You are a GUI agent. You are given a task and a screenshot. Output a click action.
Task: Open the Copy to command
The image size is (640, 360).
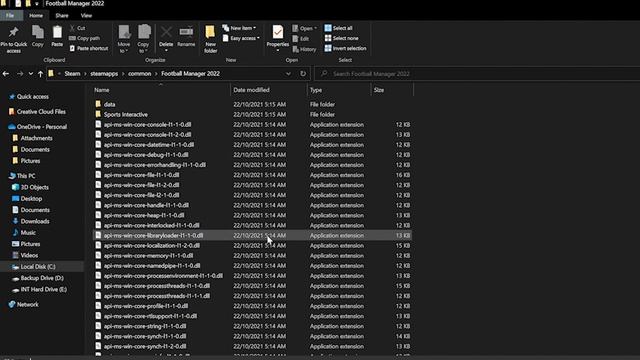point(144,39)
